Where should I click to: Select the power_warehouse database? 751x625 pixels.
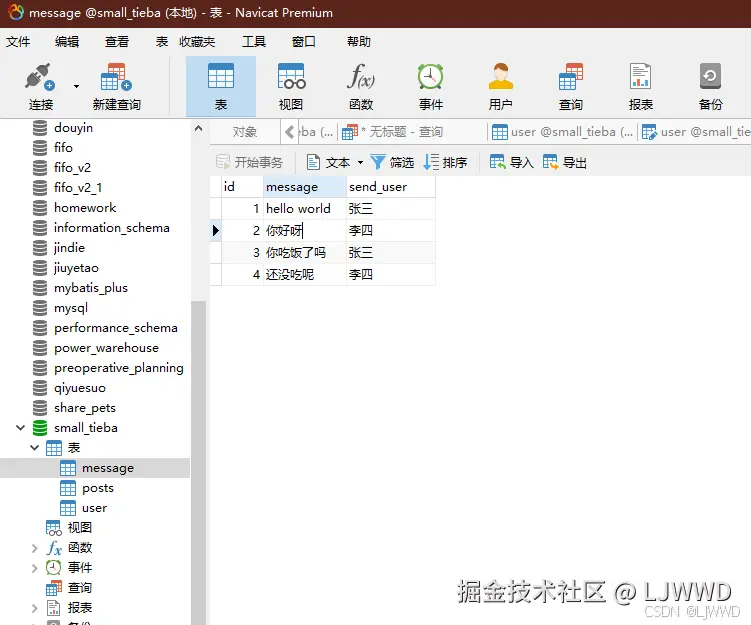(x=106, y=348)
